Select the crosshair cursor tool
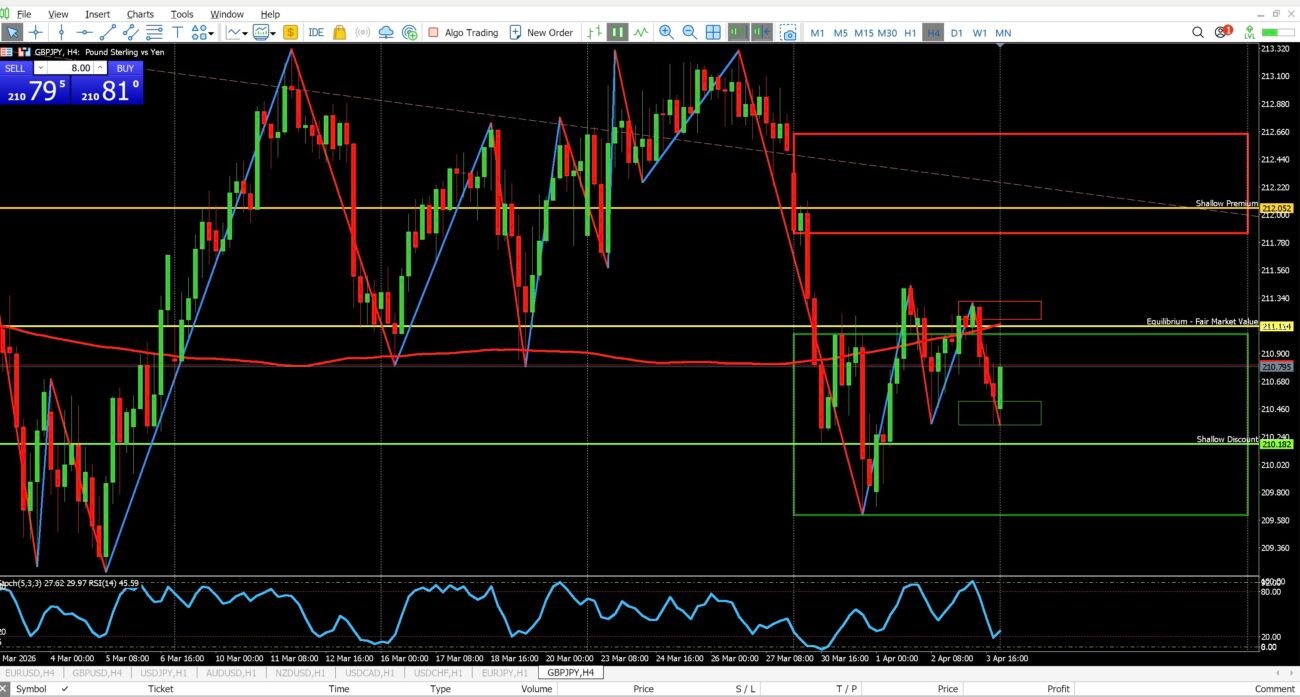 pos(36,33)
